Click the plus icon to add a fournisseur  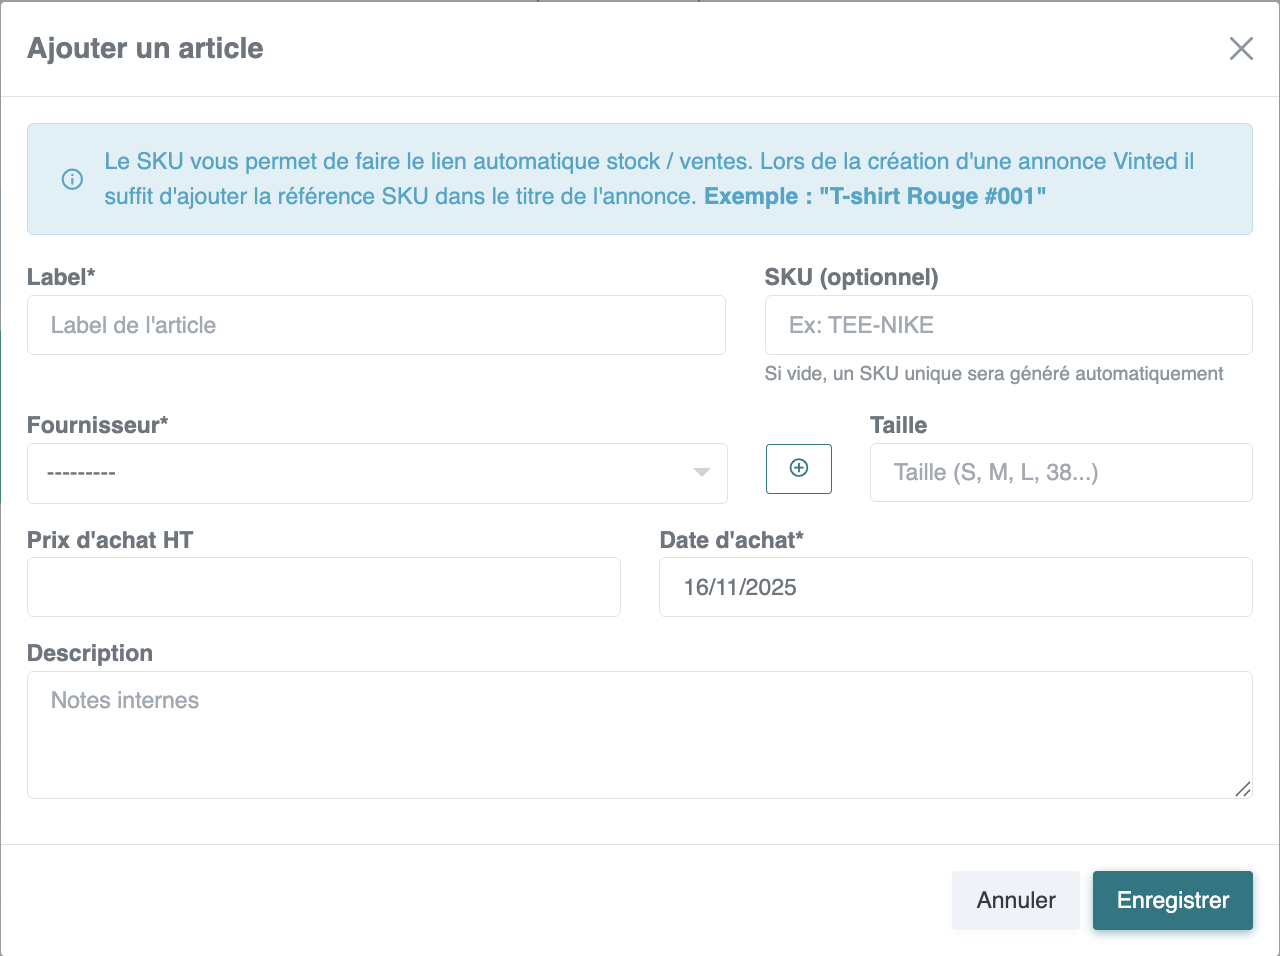(x=798, y=468)
